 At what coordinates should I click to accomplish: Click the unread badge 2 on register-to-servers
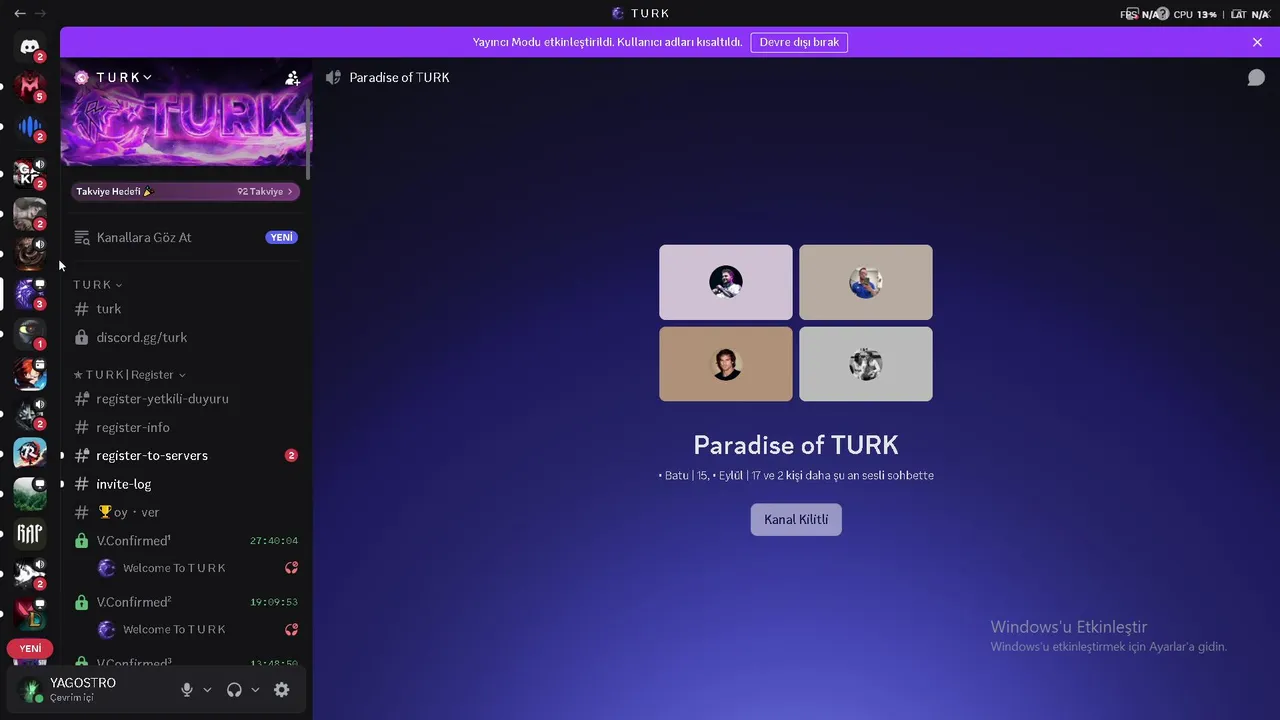coord(291,456)
